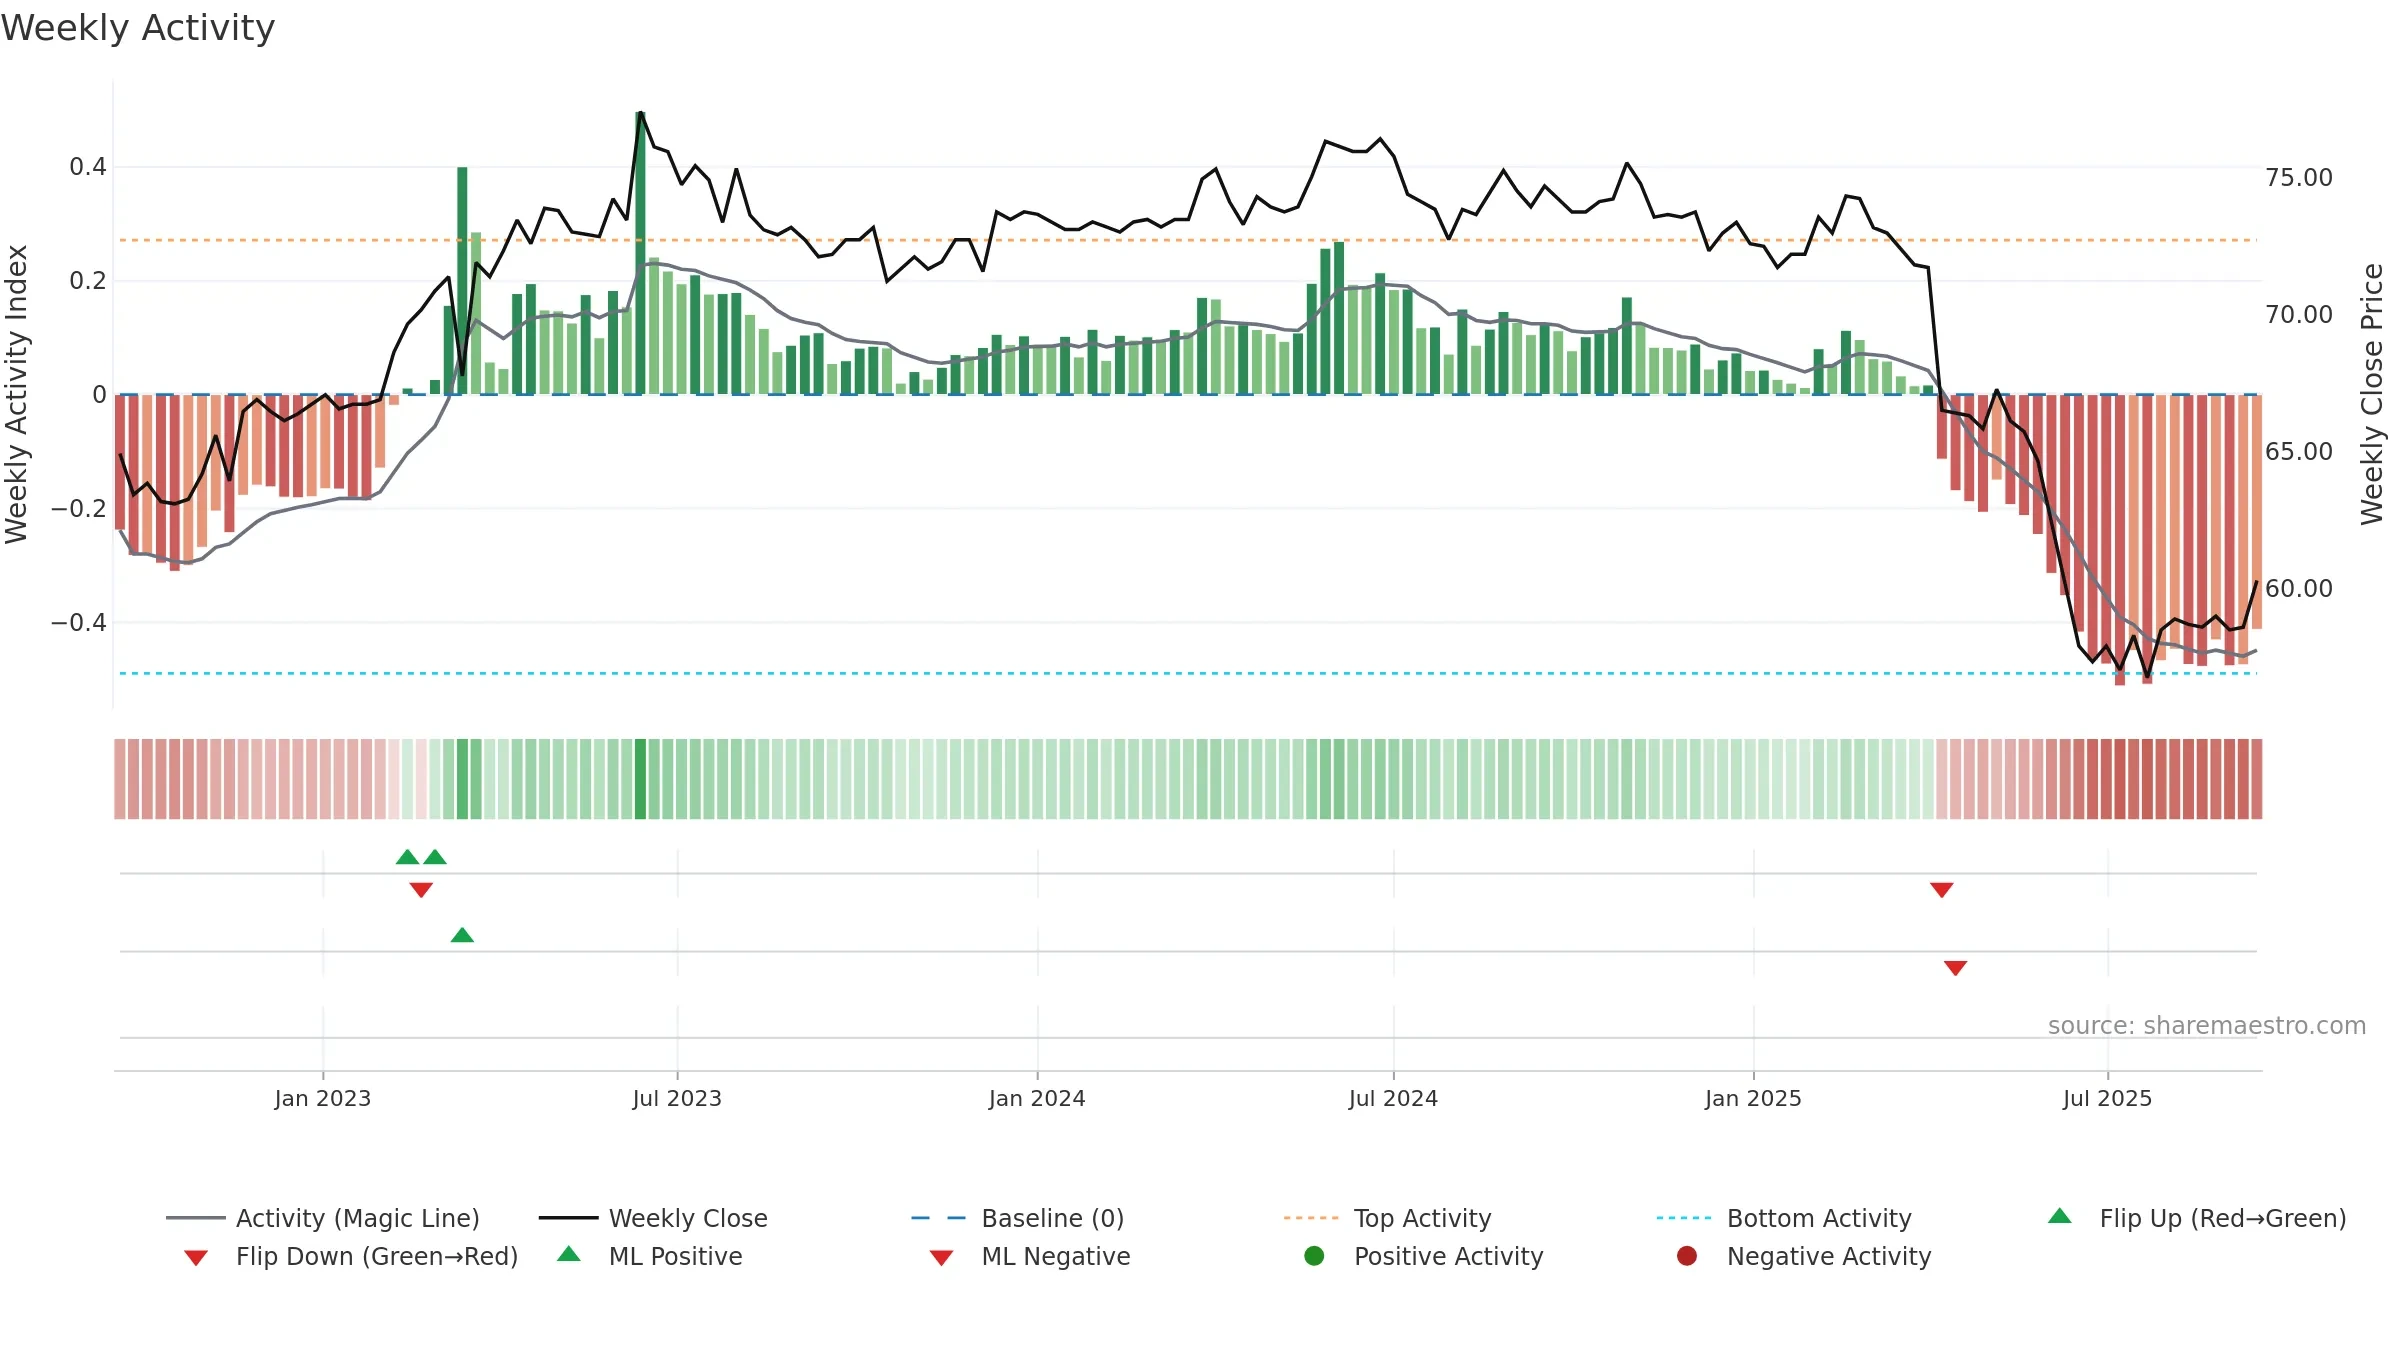Screen dimensions: 2400x1350
Task: Click the Negative Activity red circle icon
Action: click(x=1687, y=1255)
